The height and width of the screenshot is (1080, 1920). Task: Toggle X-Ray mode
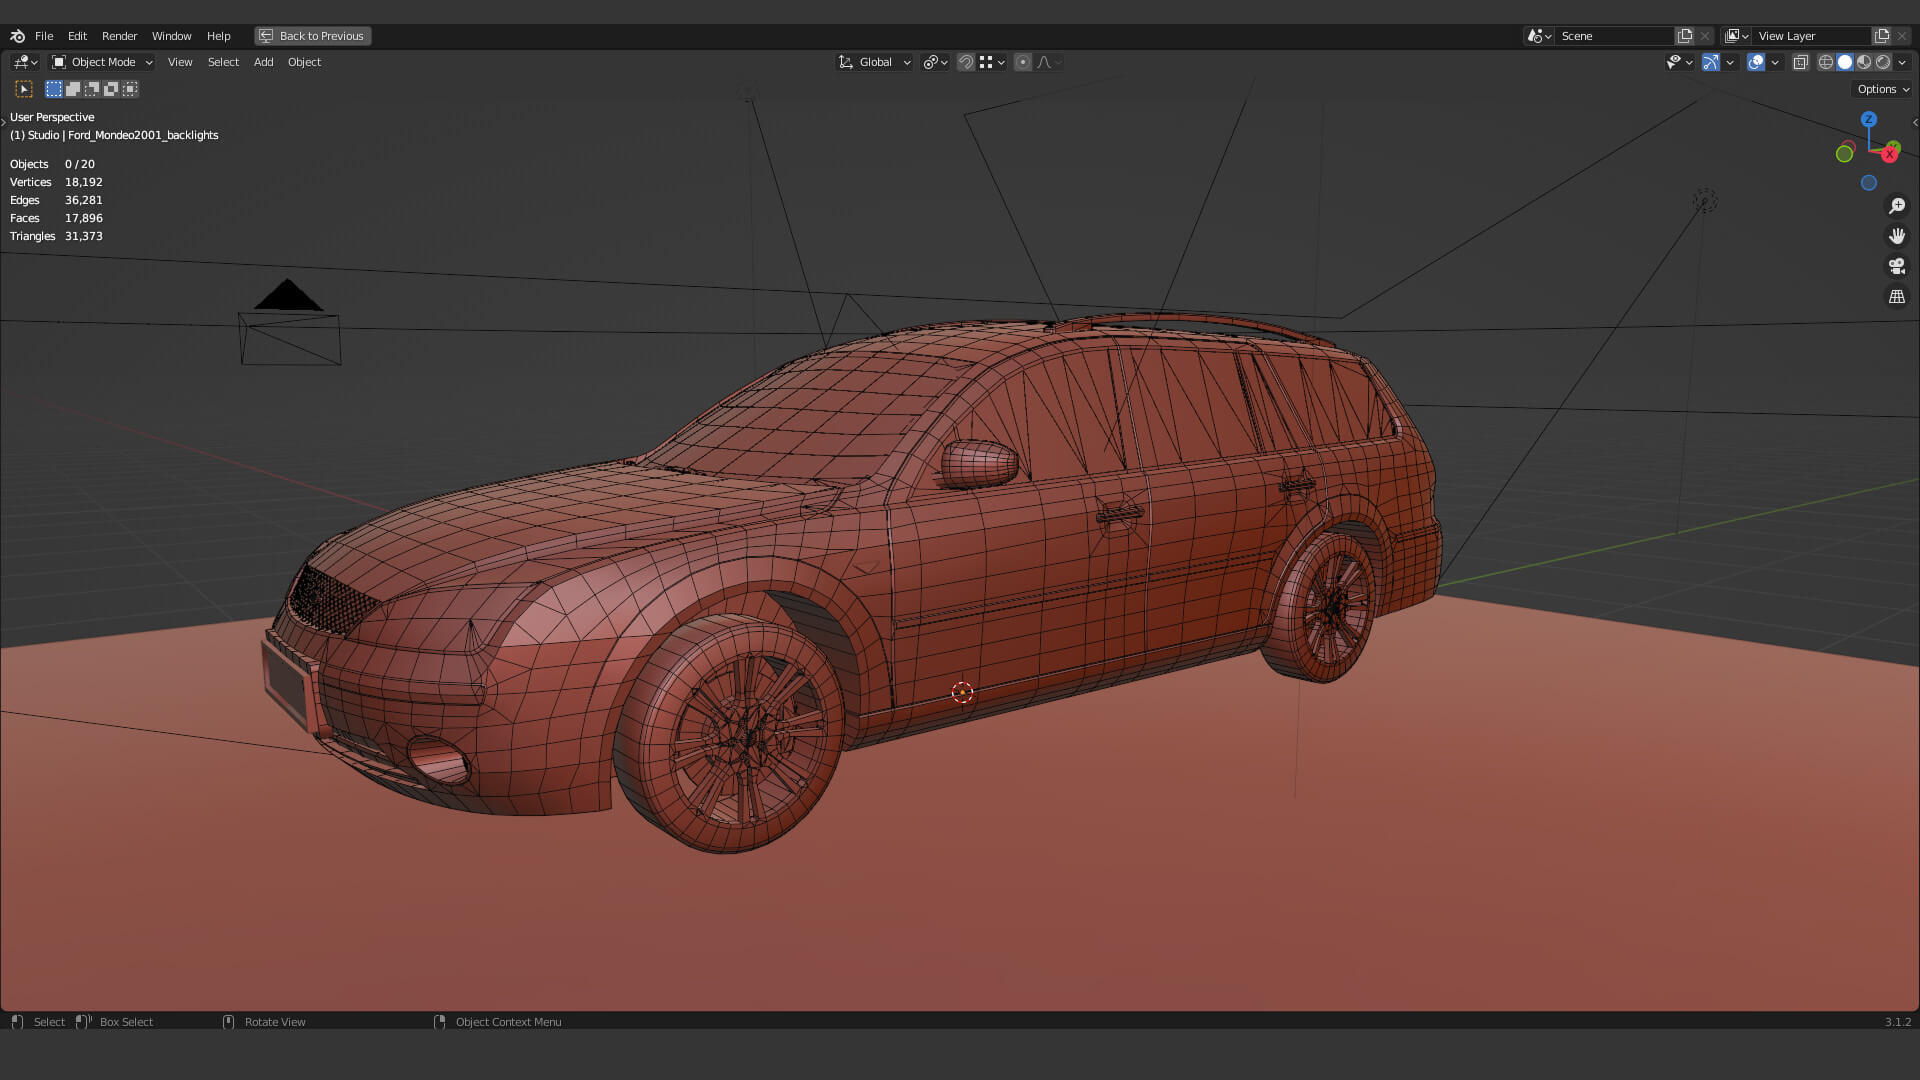[1801, 62]
